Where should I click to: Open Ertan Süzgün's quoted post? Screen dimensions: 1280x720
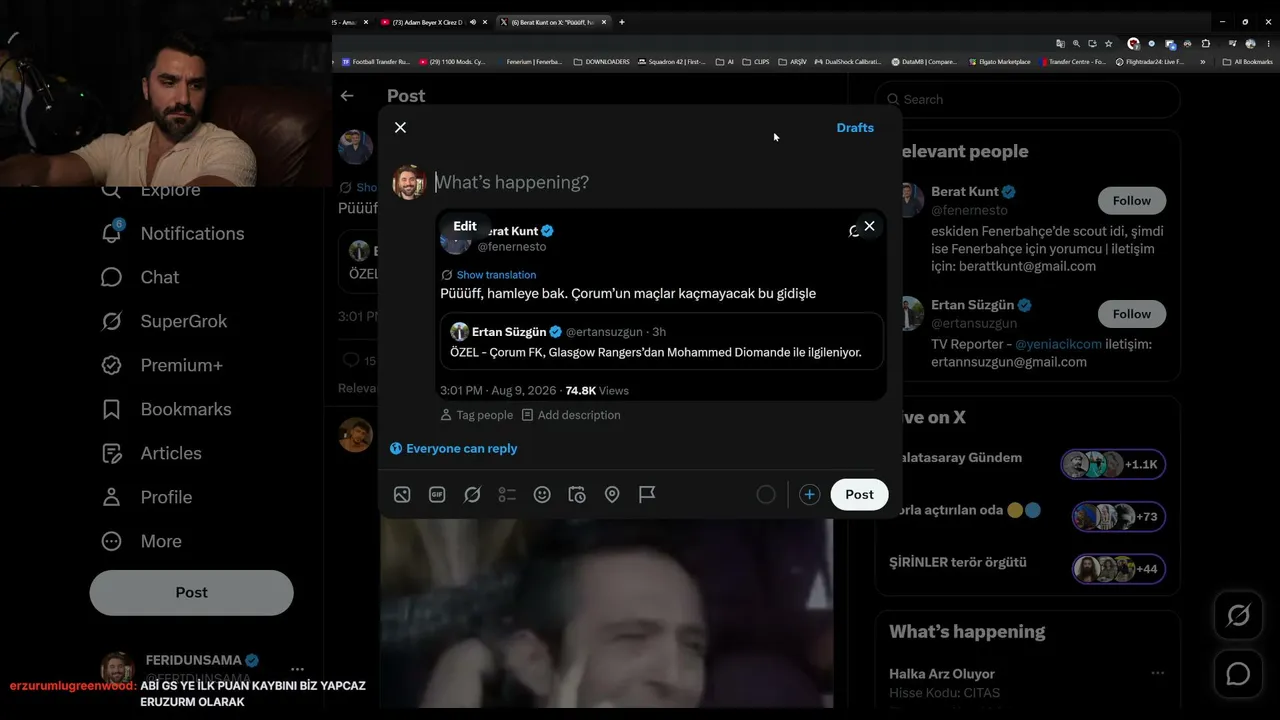point(661,341)
